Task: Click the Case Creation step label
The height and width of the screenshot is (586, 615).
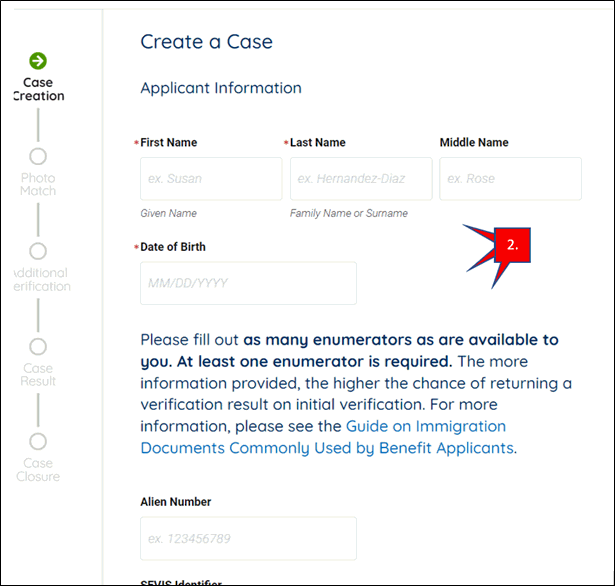Action: (x=39, y=89)
